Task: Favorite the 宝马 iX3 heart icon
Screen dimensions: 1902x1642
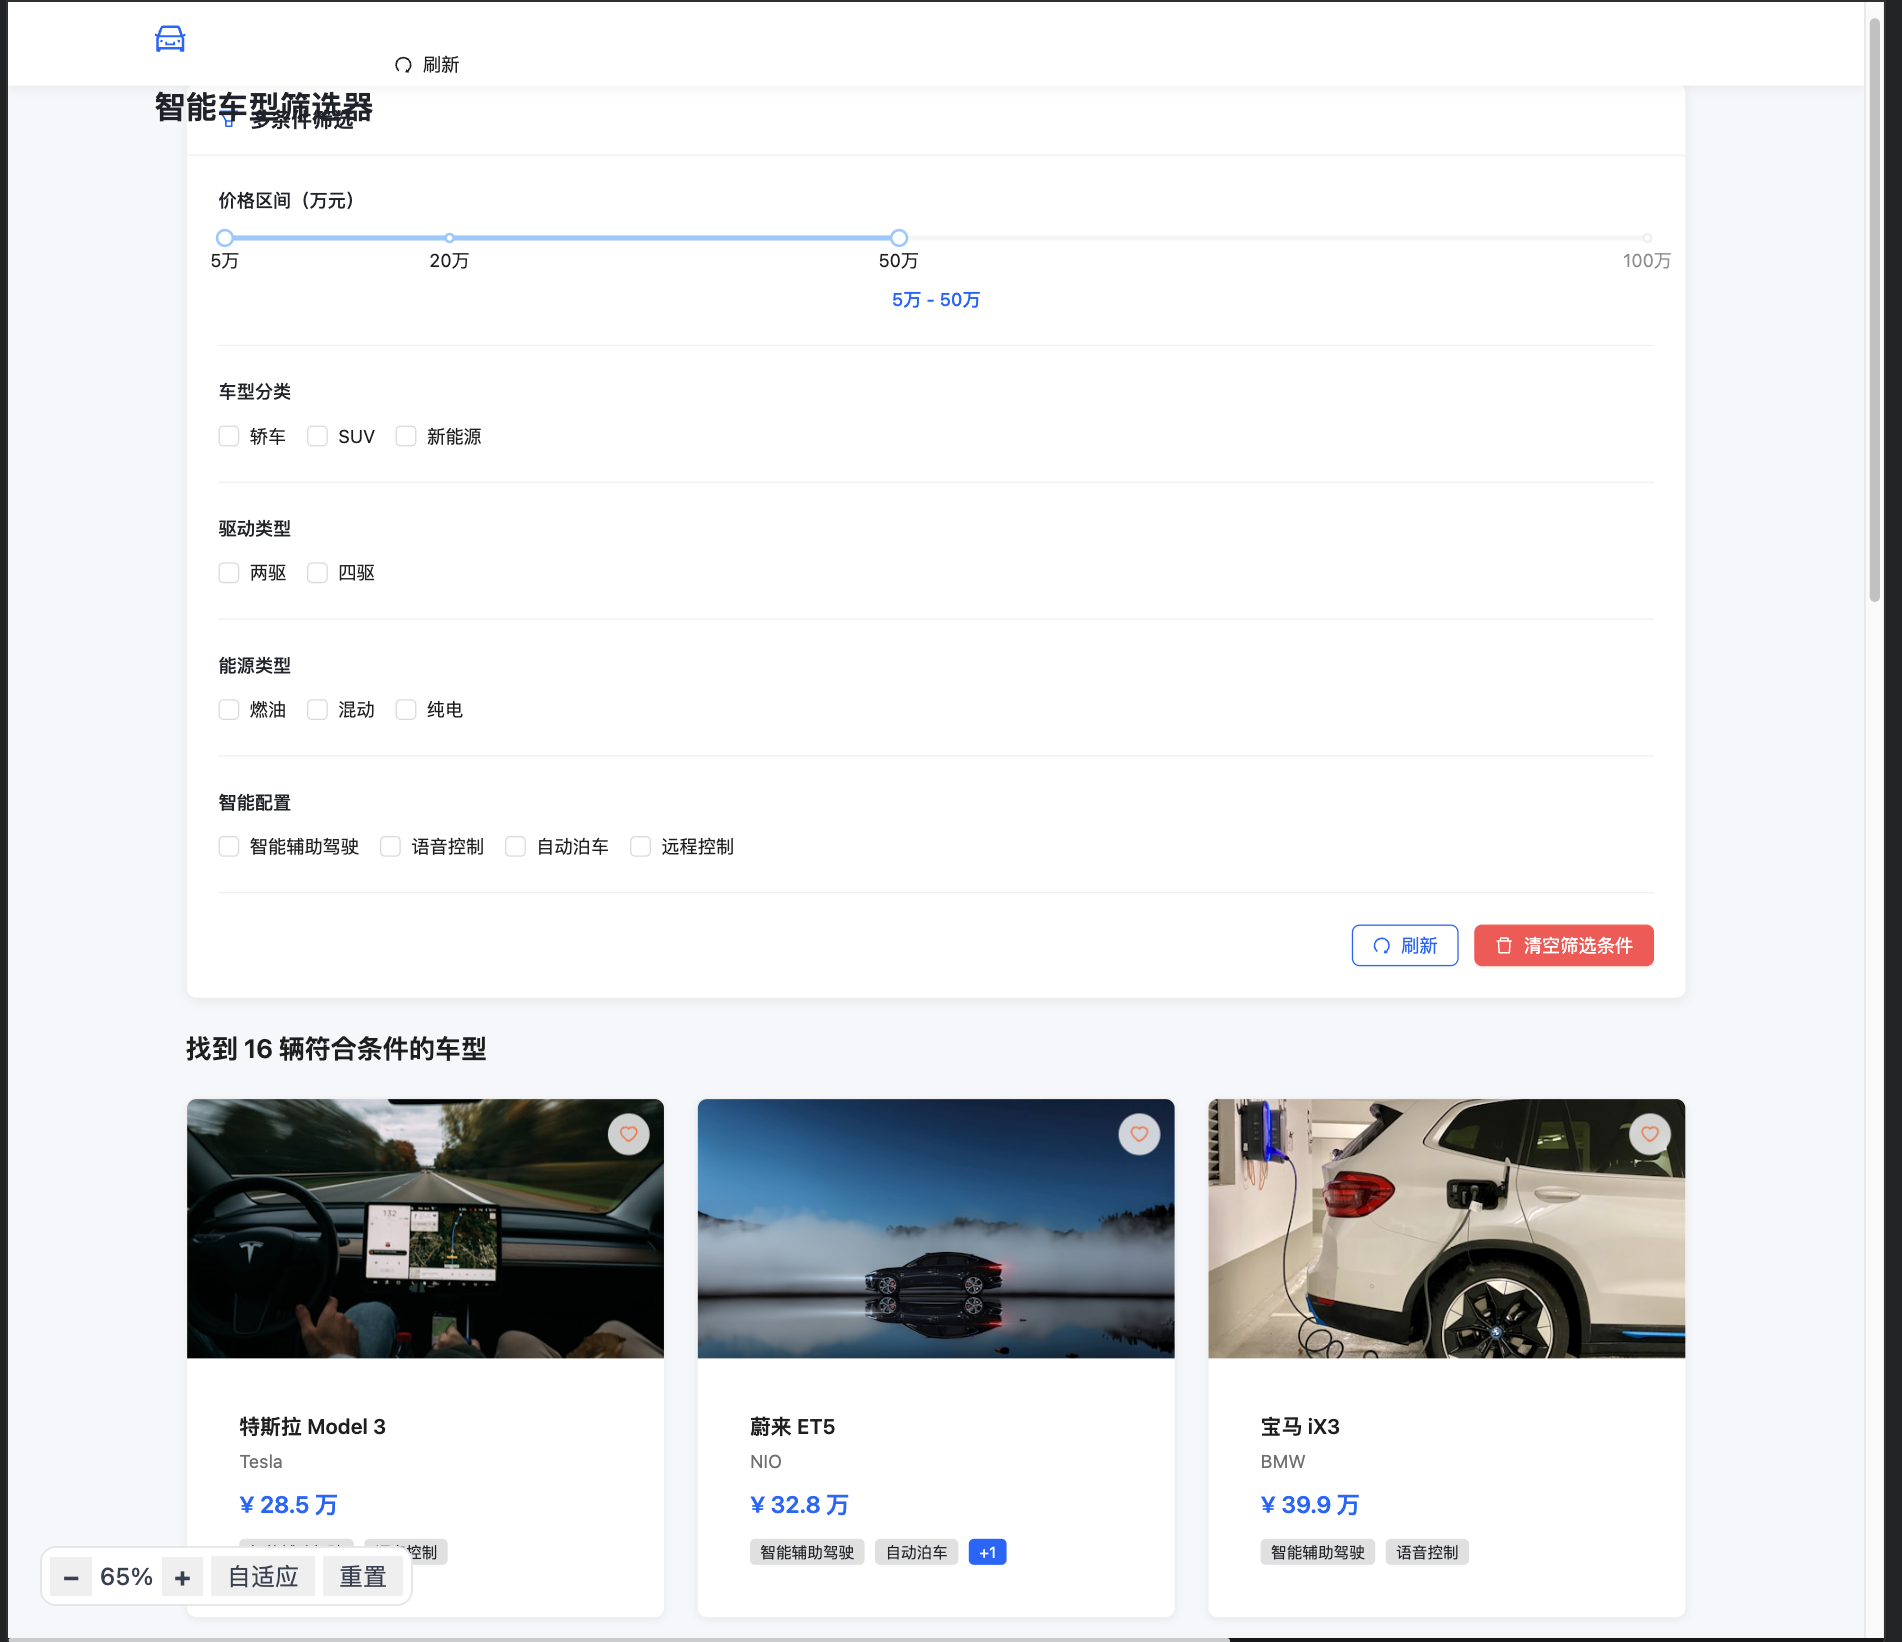Action: (1650, 1134)
